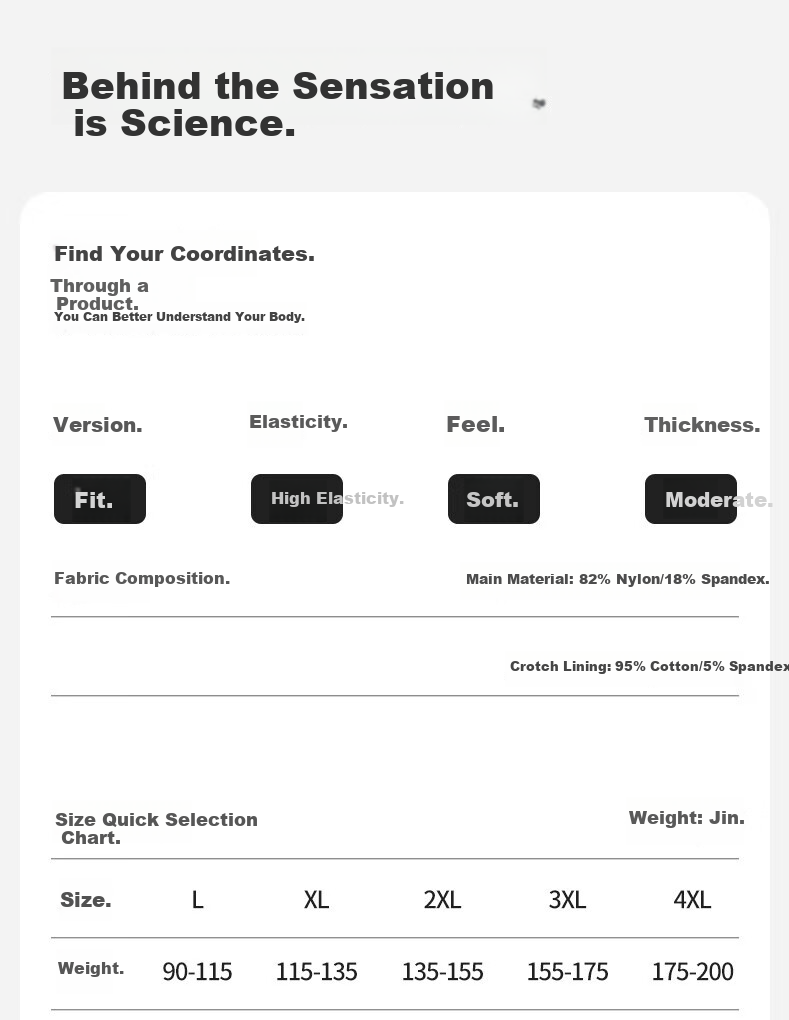Click the 'Behind the Sensation is Science' heading
The image size is (789, 1020).
click(278, 105)
